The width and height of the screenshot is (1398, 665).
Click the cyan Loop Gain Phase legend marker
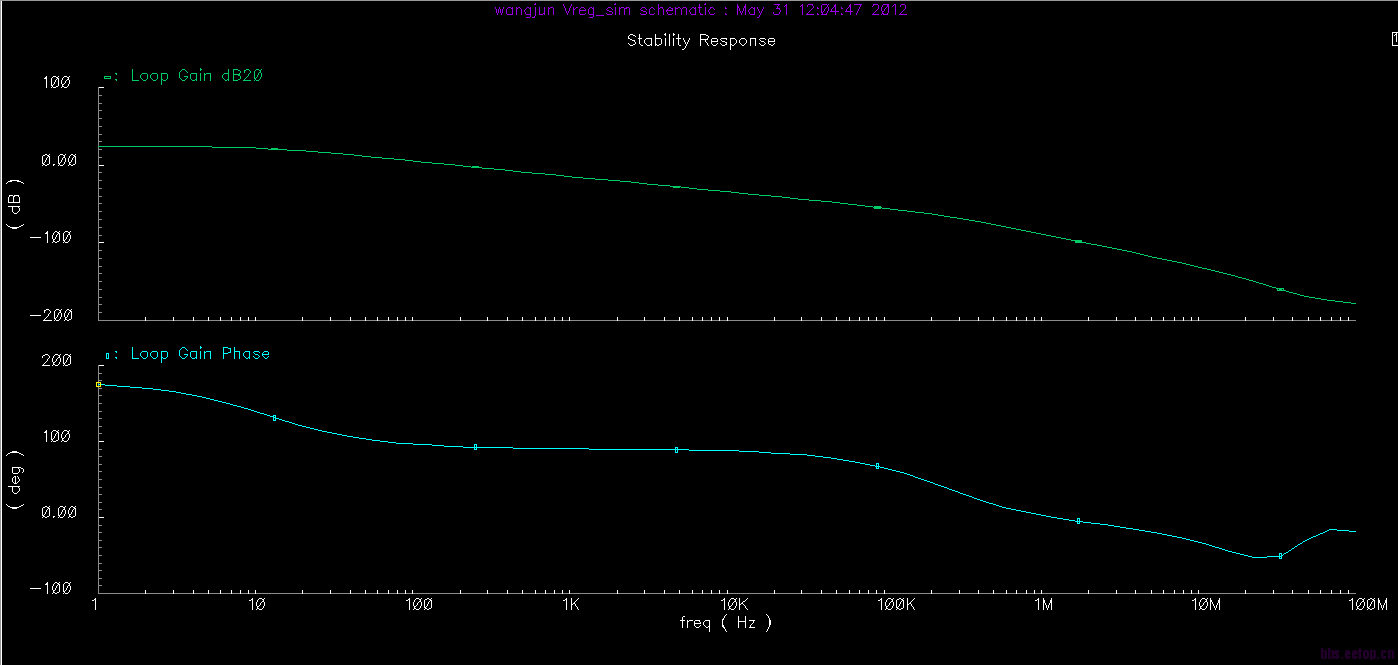coord(108,355)
